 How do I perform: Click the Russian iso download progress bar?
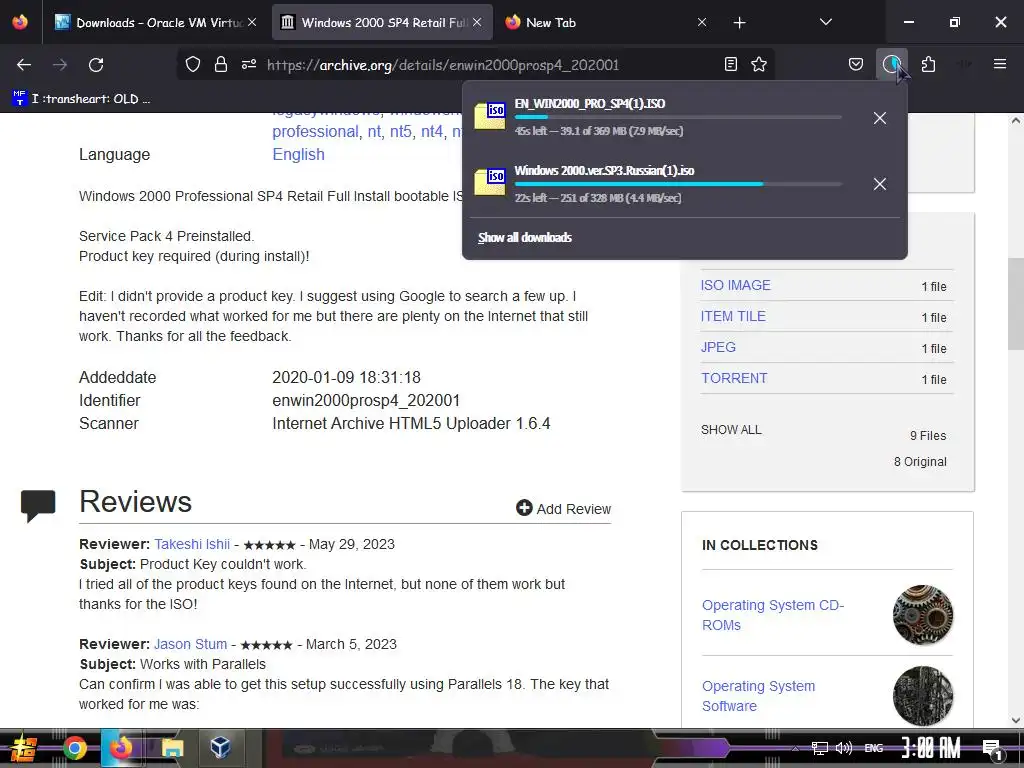coord(678,184)
